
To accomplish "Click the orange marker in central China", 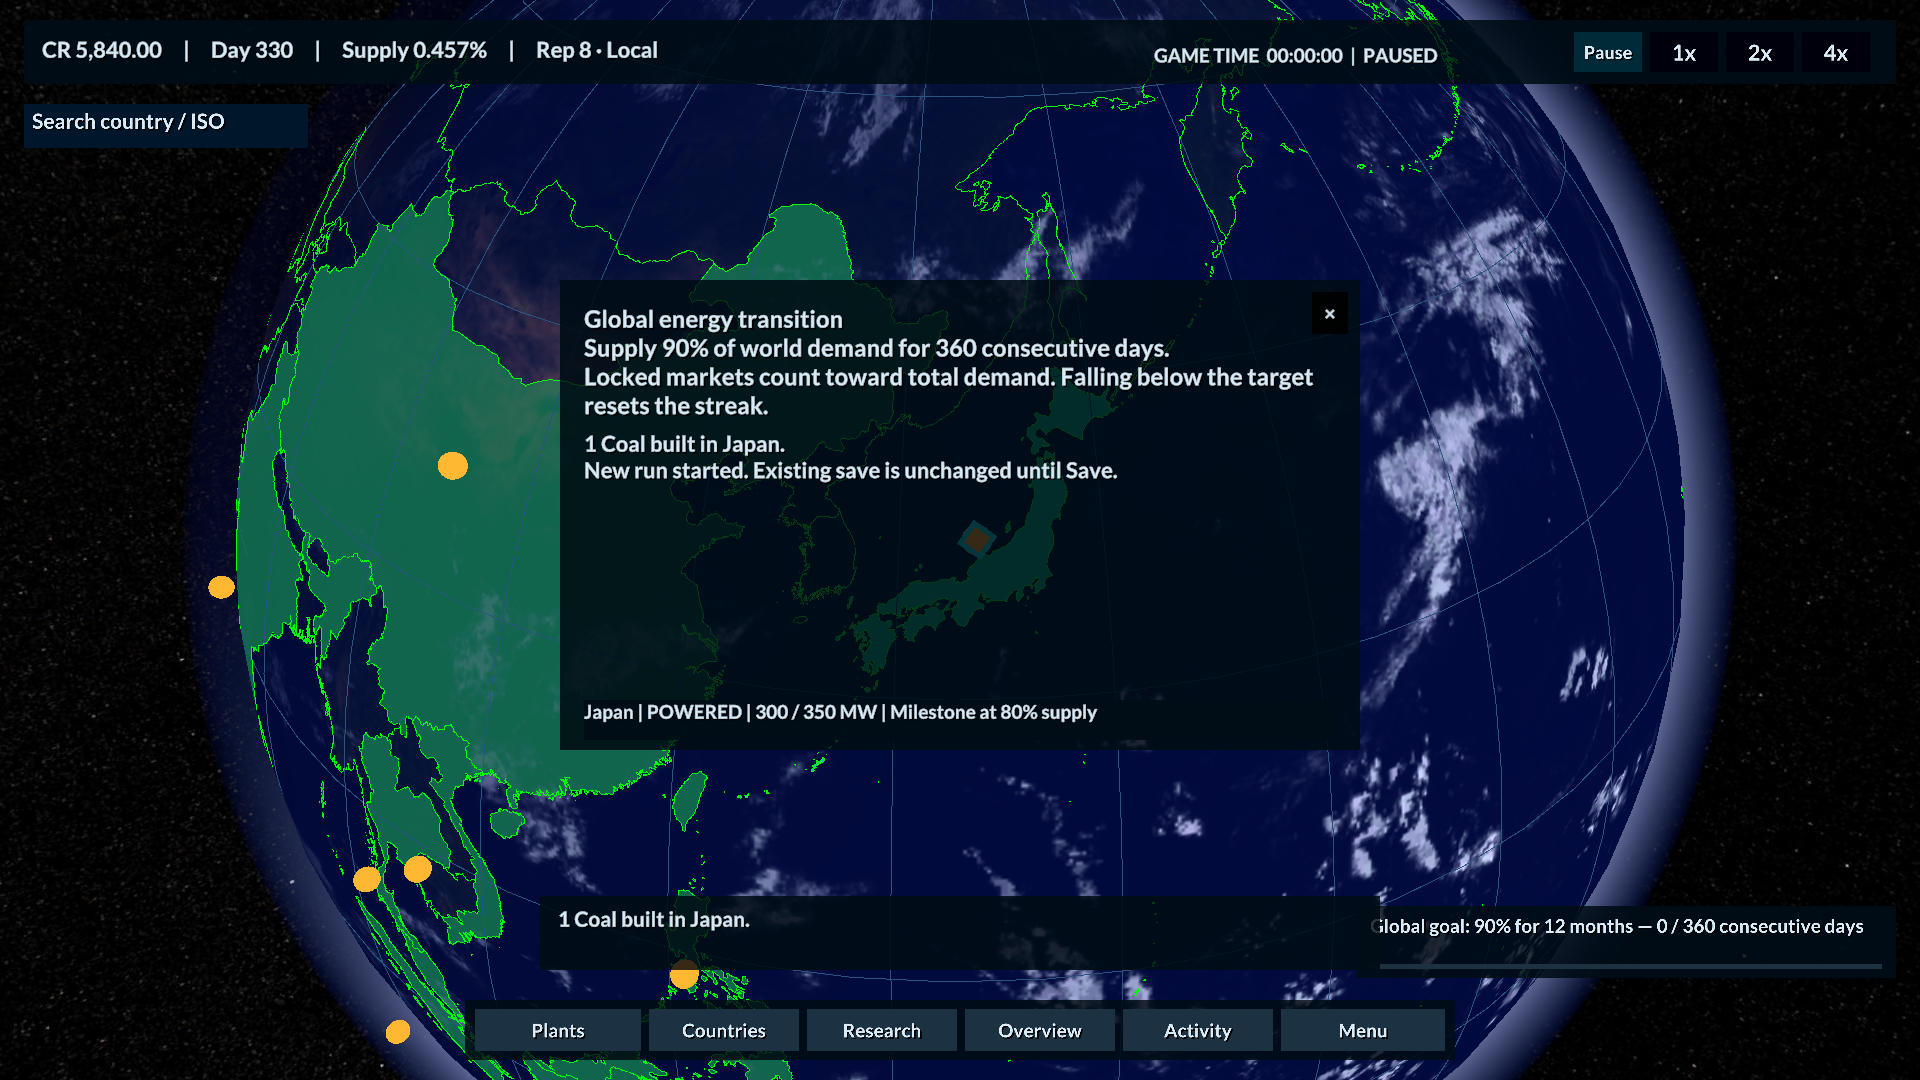I will click(453, 465).
